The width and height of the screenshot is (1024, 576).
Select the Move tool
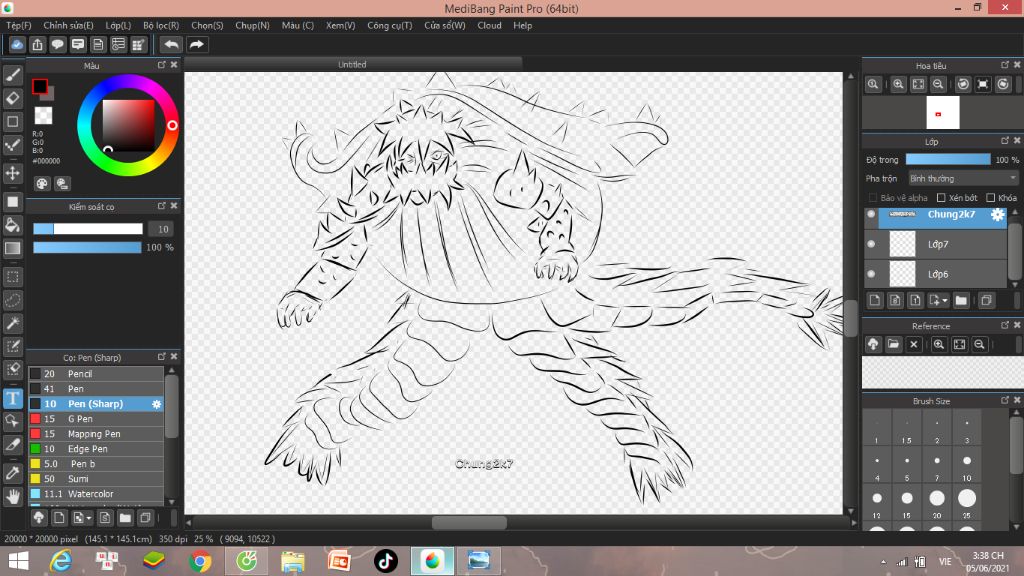(12, 173)
